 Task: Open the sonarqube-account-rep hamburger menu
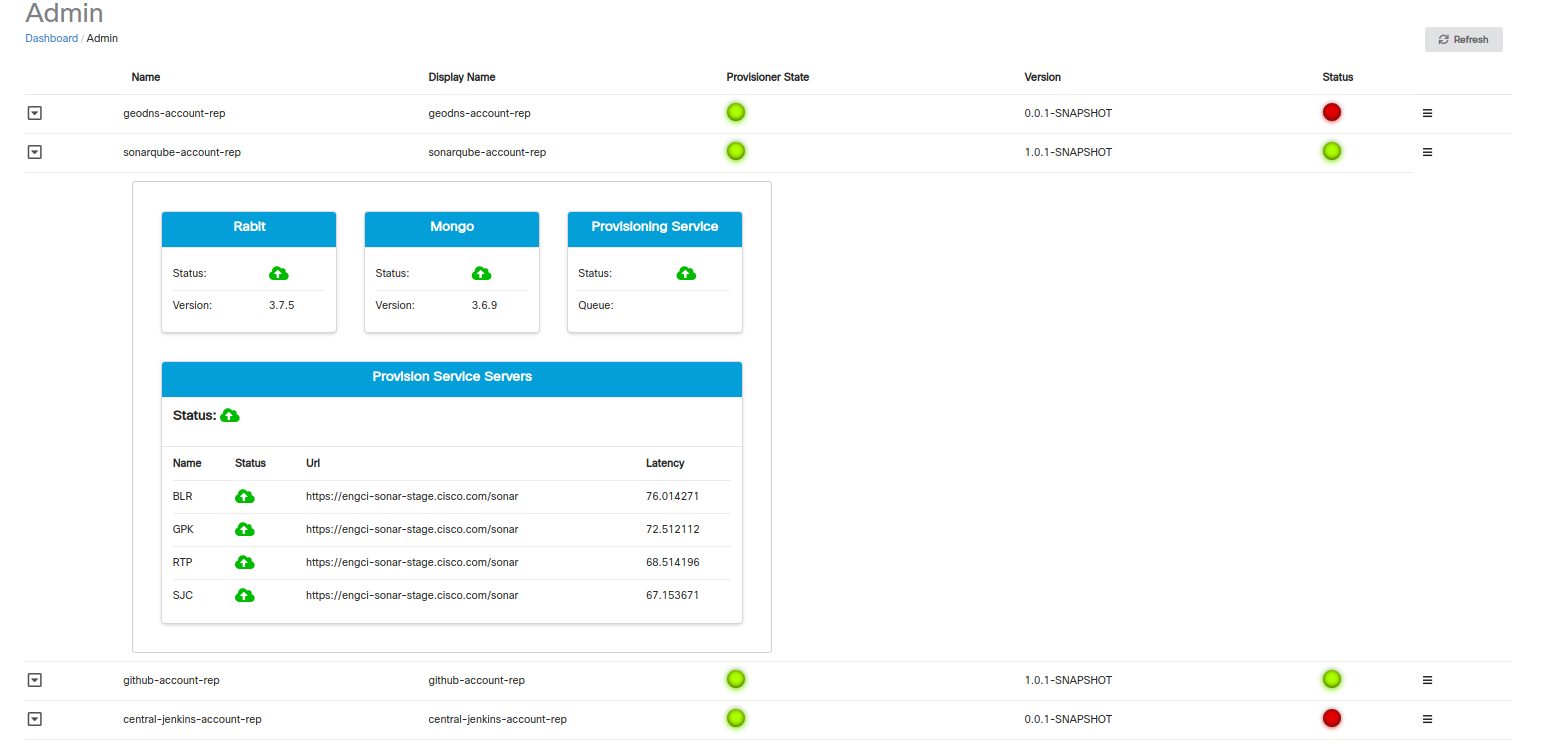pos(1427,152)
